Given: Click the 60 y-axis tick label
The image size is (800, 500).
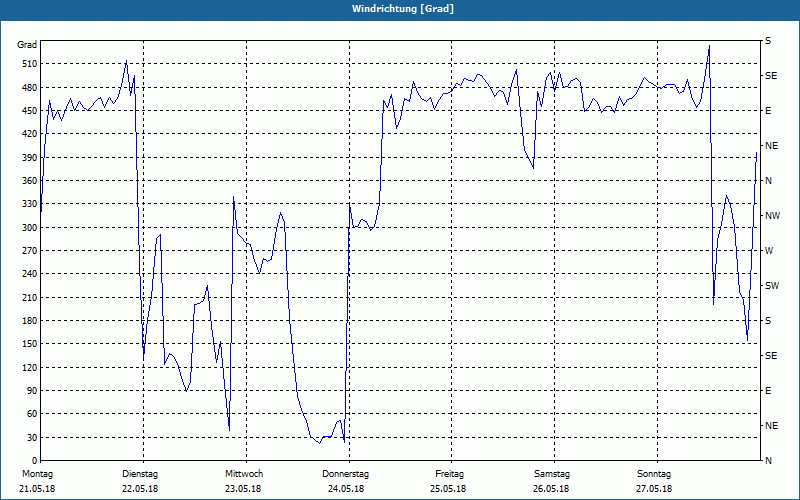Looking at the screenshot, I should (x=32, y=414).
